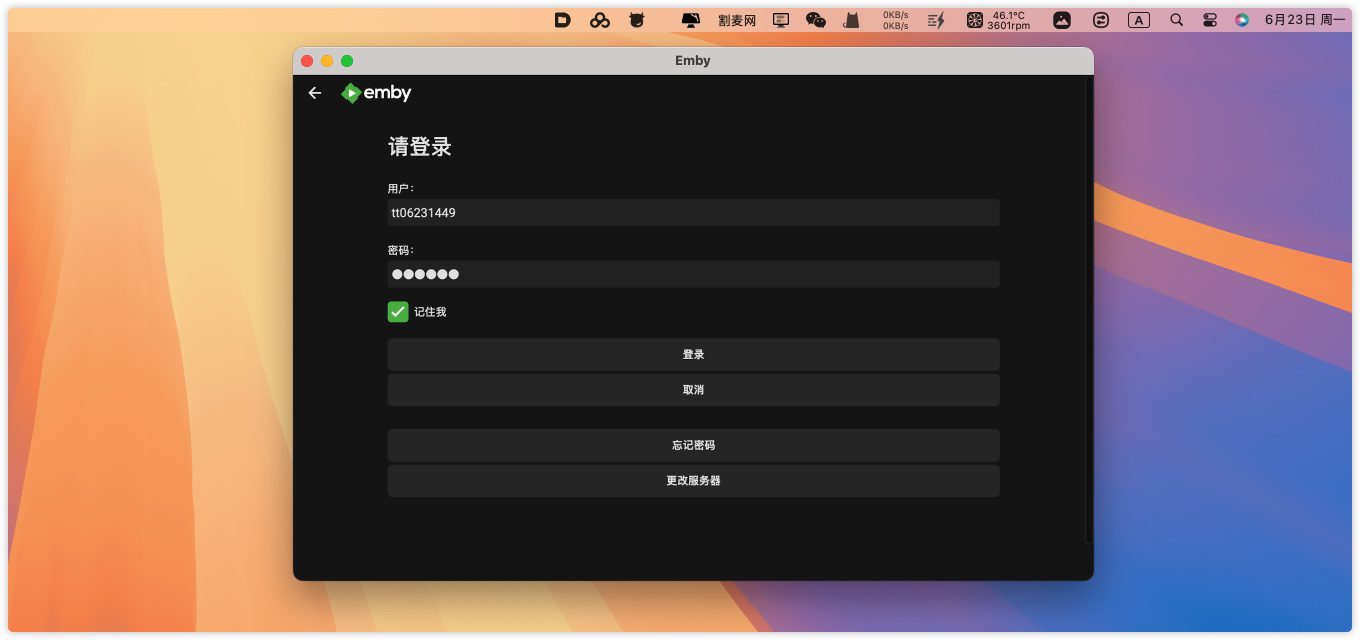Click the cloud-shaped trefoil menu bar icon

pos(600,20)
